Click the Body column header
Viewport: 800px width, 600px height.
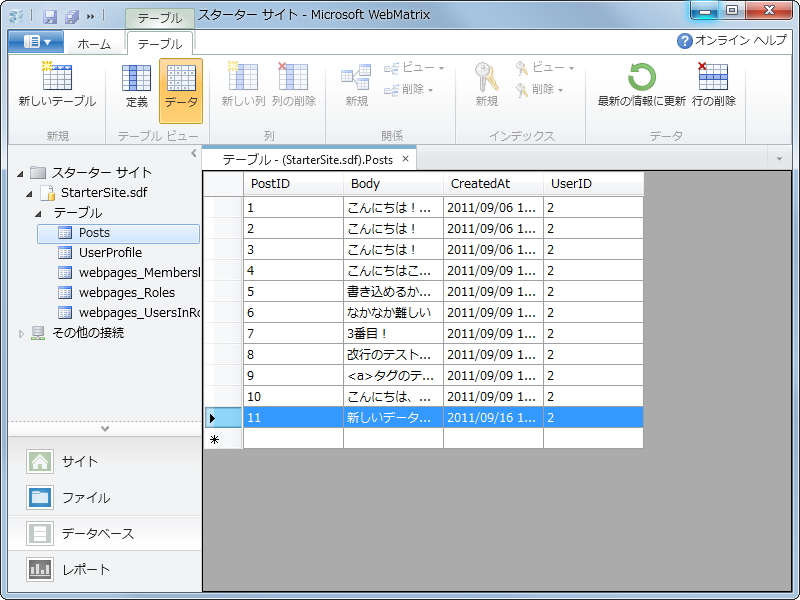(x=393, y=184)
